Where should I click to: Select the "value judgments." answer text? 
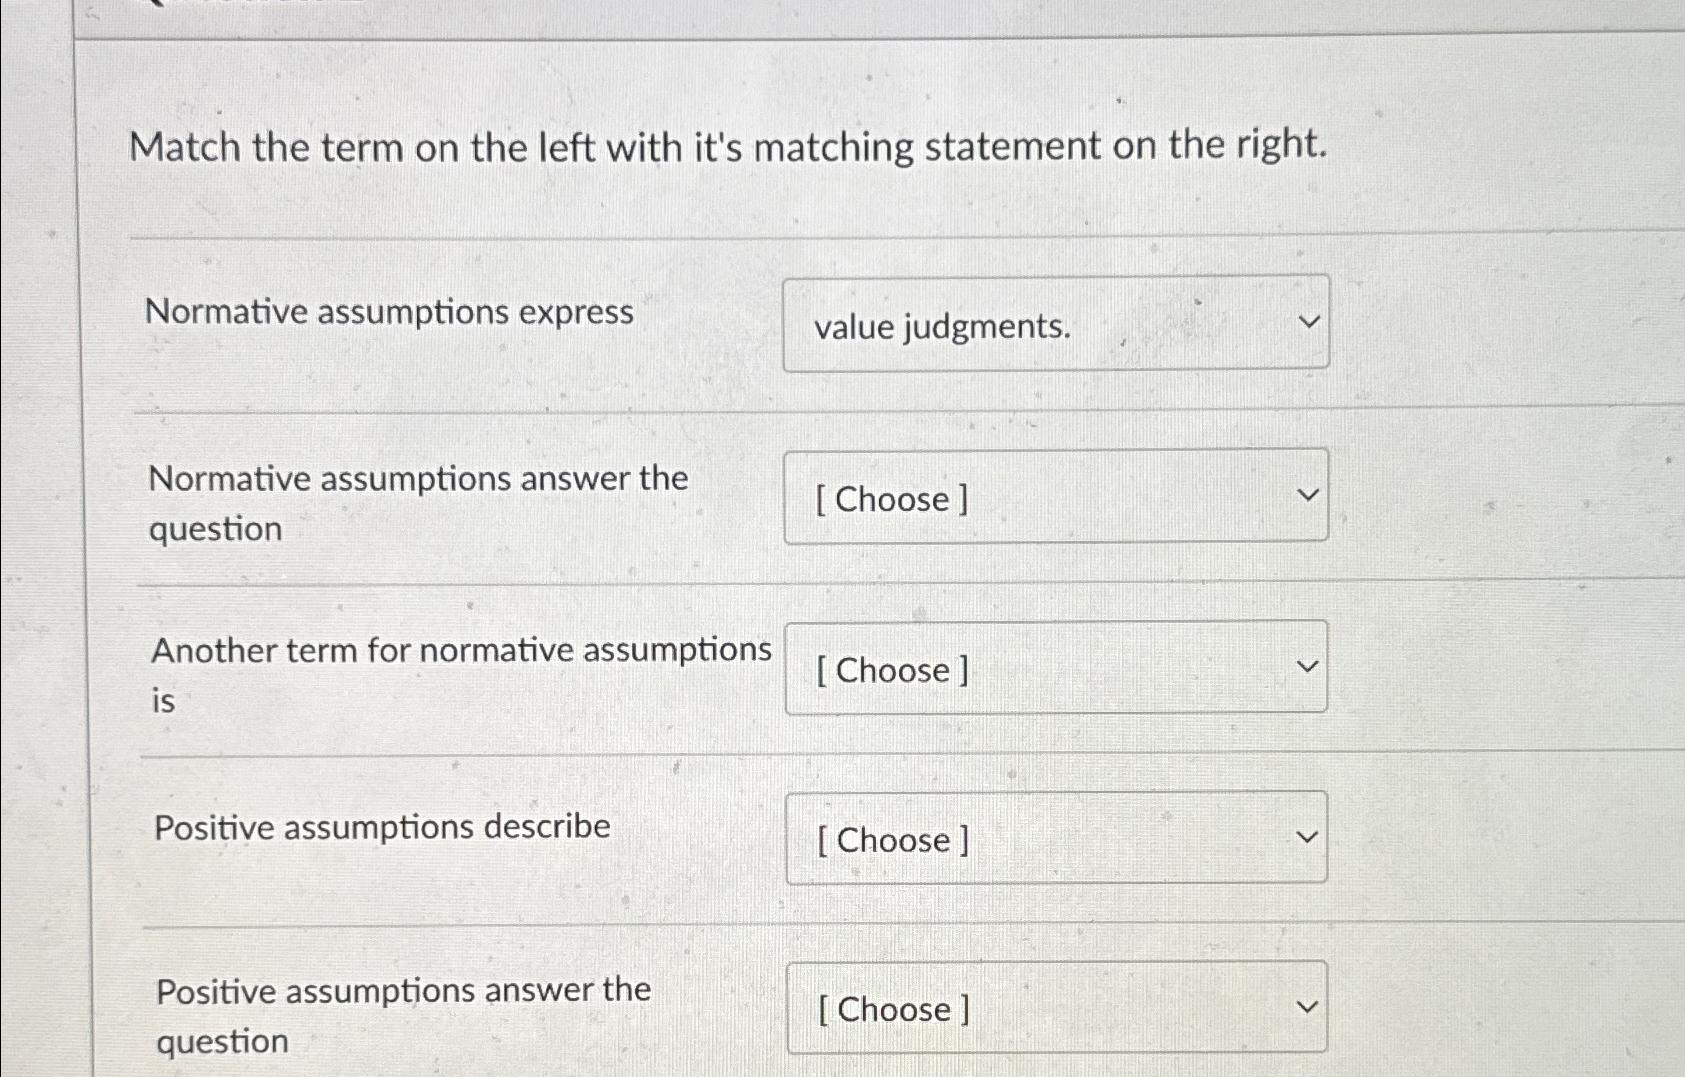tap(941, 327)
